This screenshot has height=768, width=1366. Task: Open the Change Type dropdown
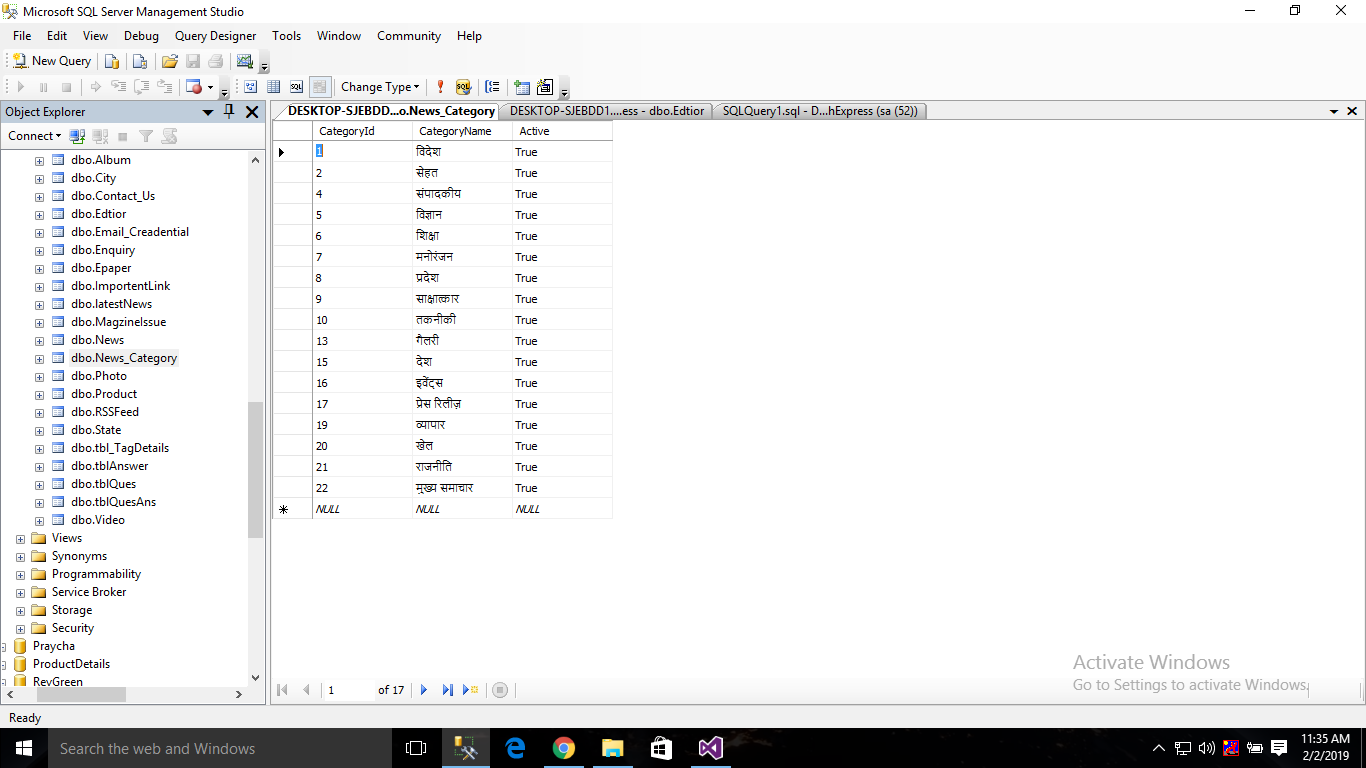[x=380, y=87]
